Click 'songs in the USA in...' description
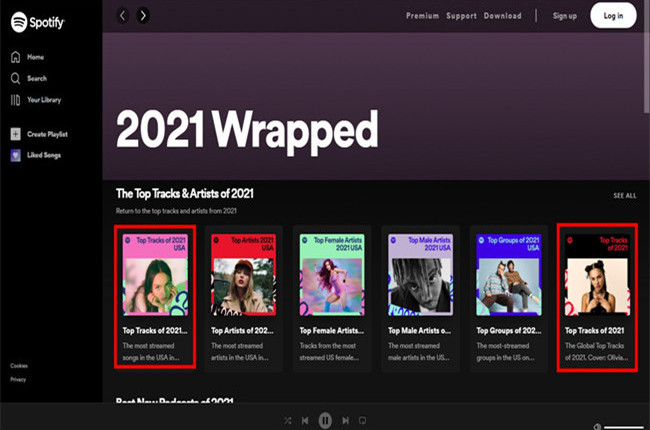Screen dimensions: 650x430 [151, 357]
